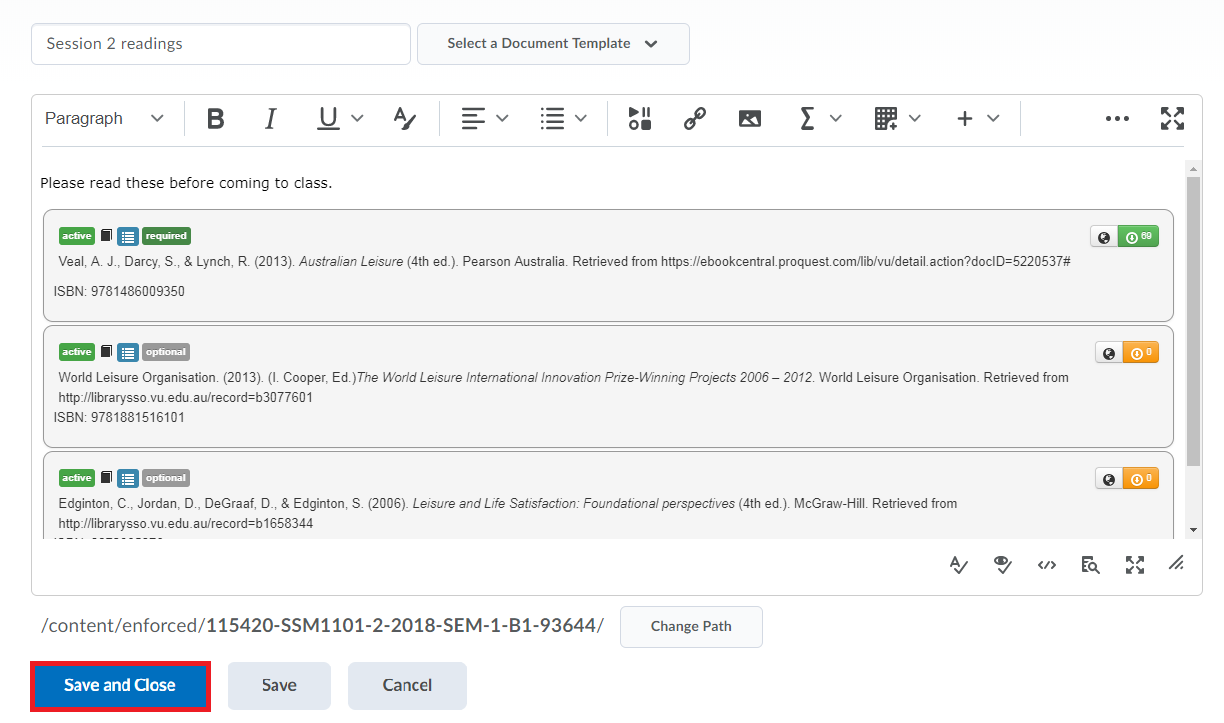The image size is (1224, 723).
Task: Click the equation sigma icon
Action: tap(807, 119)
